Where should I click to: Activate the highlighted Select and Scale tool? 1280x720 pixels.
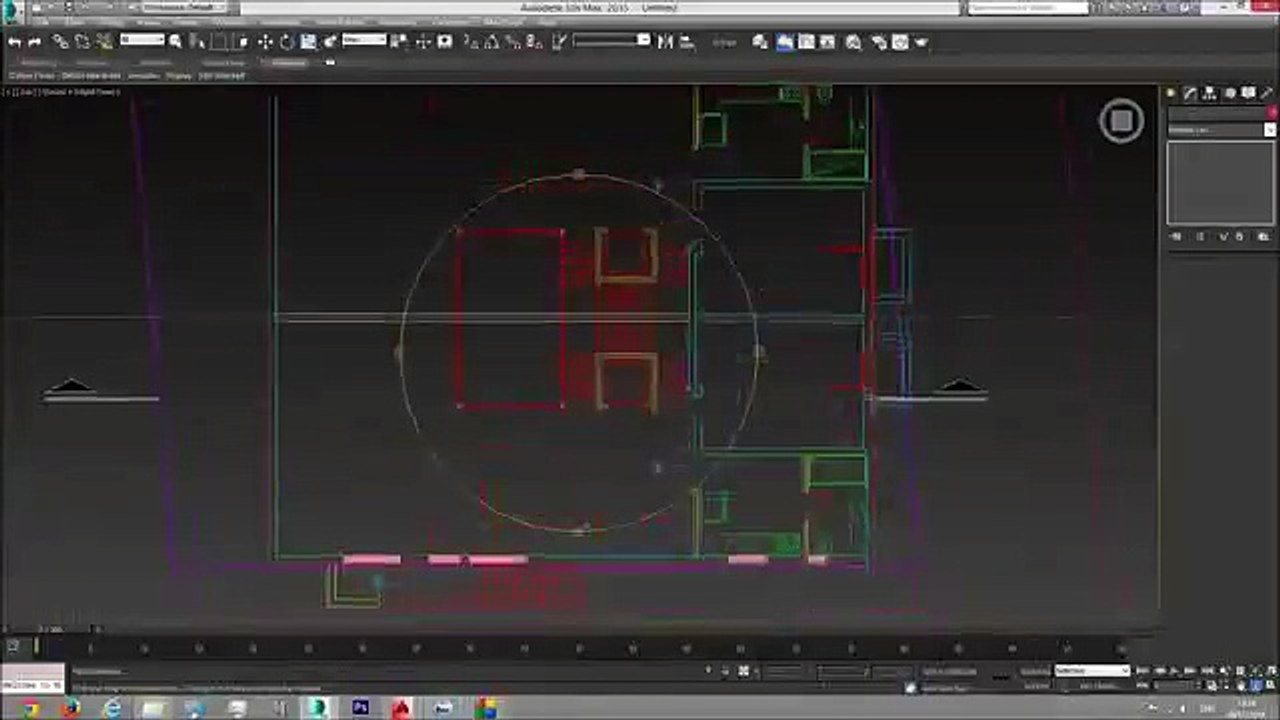[x=309, y=42]
